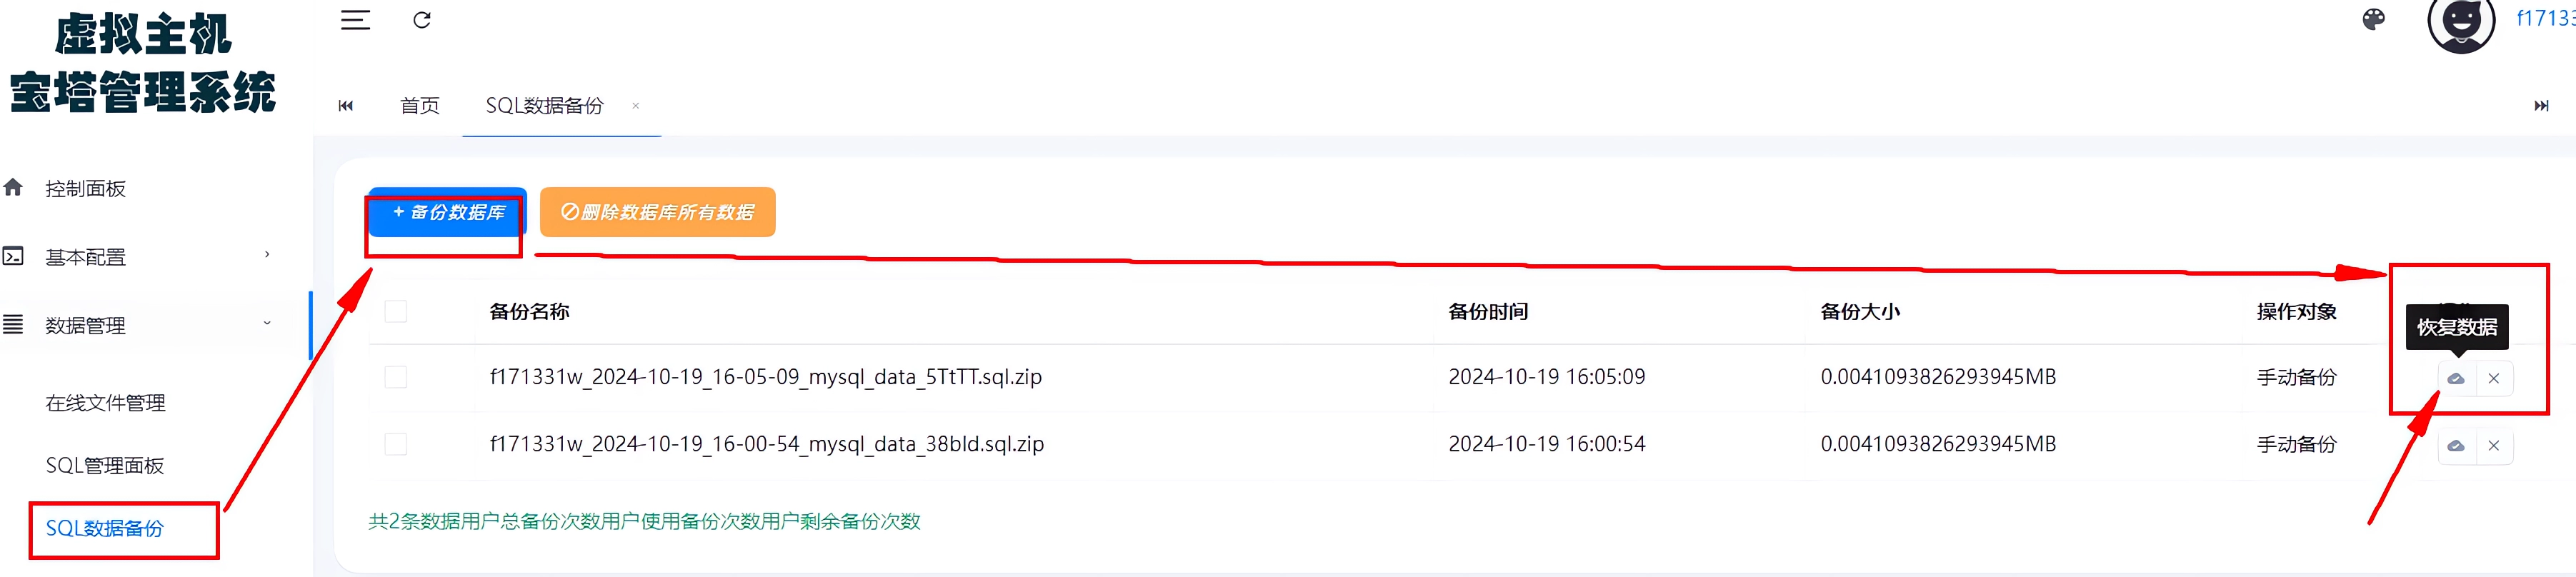Check the 5TtTT.sql.zip backup row
The image size is (2576, 577).
point(396,377)
